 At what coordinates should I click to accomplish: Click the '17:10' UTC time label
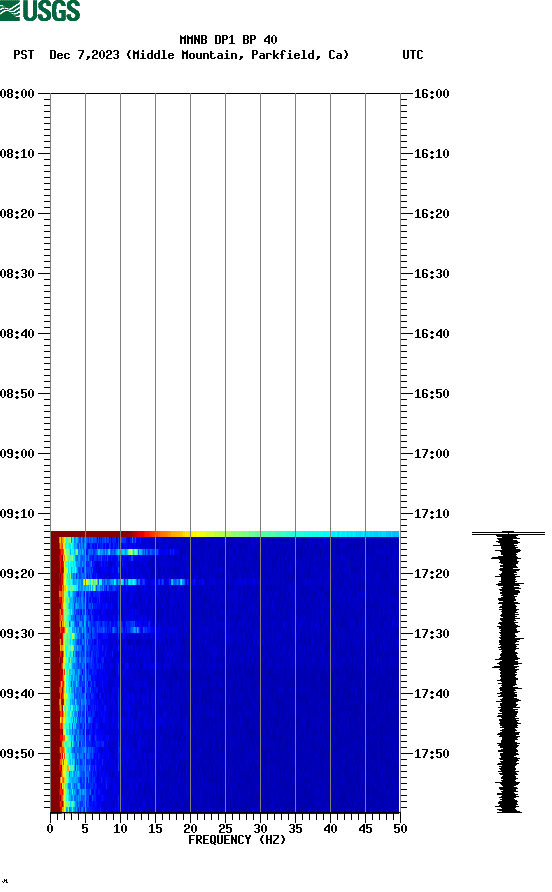click(431, 514)
